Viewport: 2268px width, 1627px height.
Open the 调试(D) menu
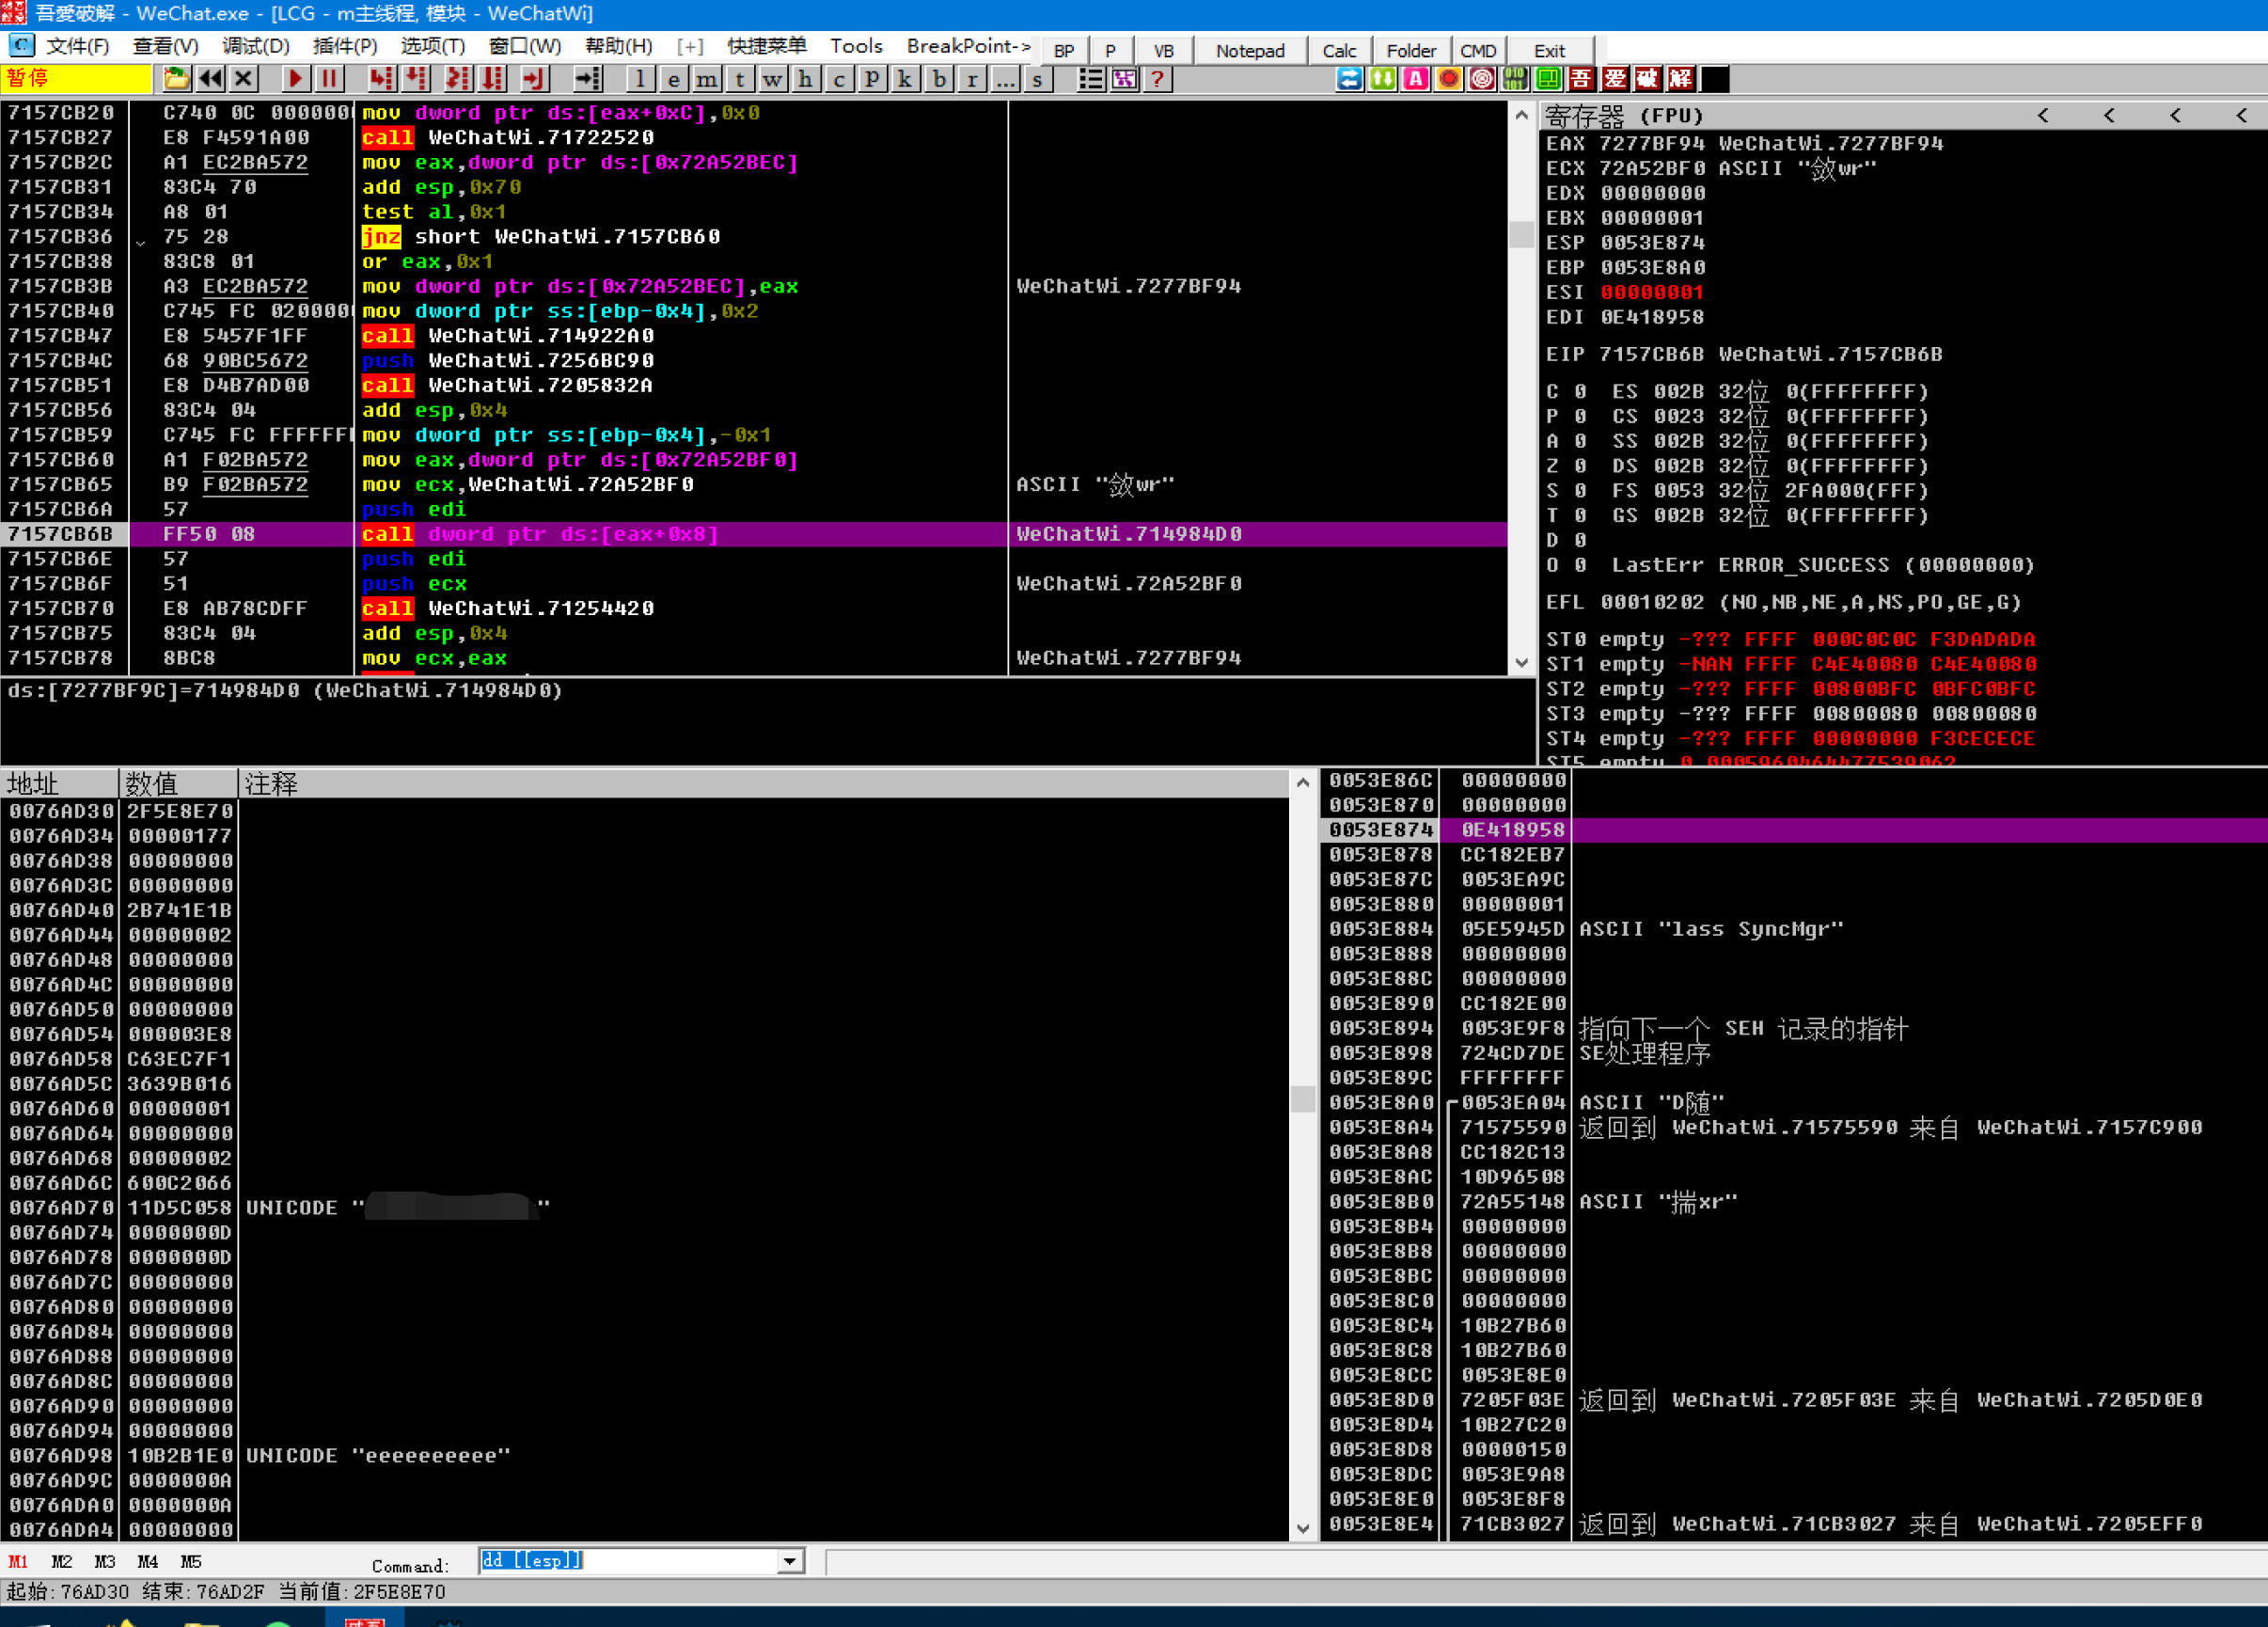[x=256, y=46]
